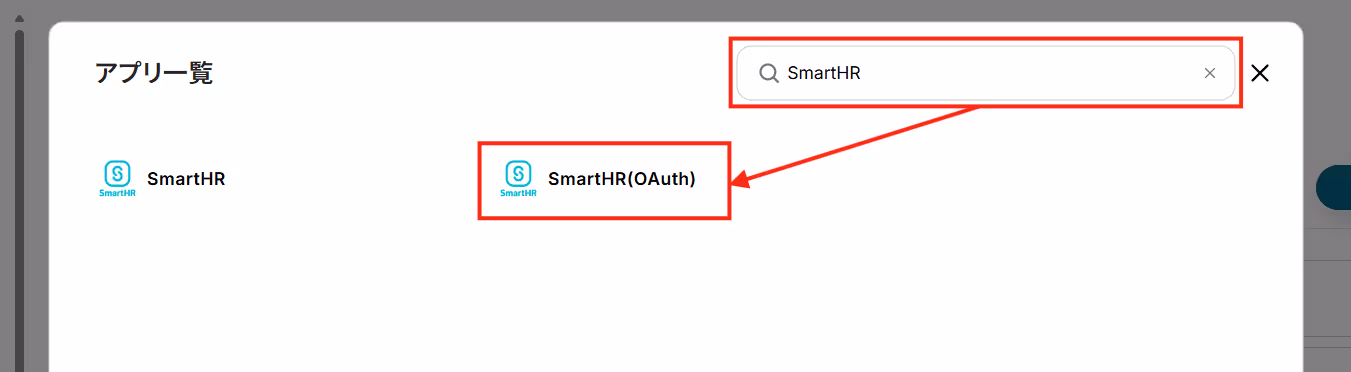Close the アプリ一覧 dialog
The height and width of the screenshot is (372, 1351).
click(1260, 73)
